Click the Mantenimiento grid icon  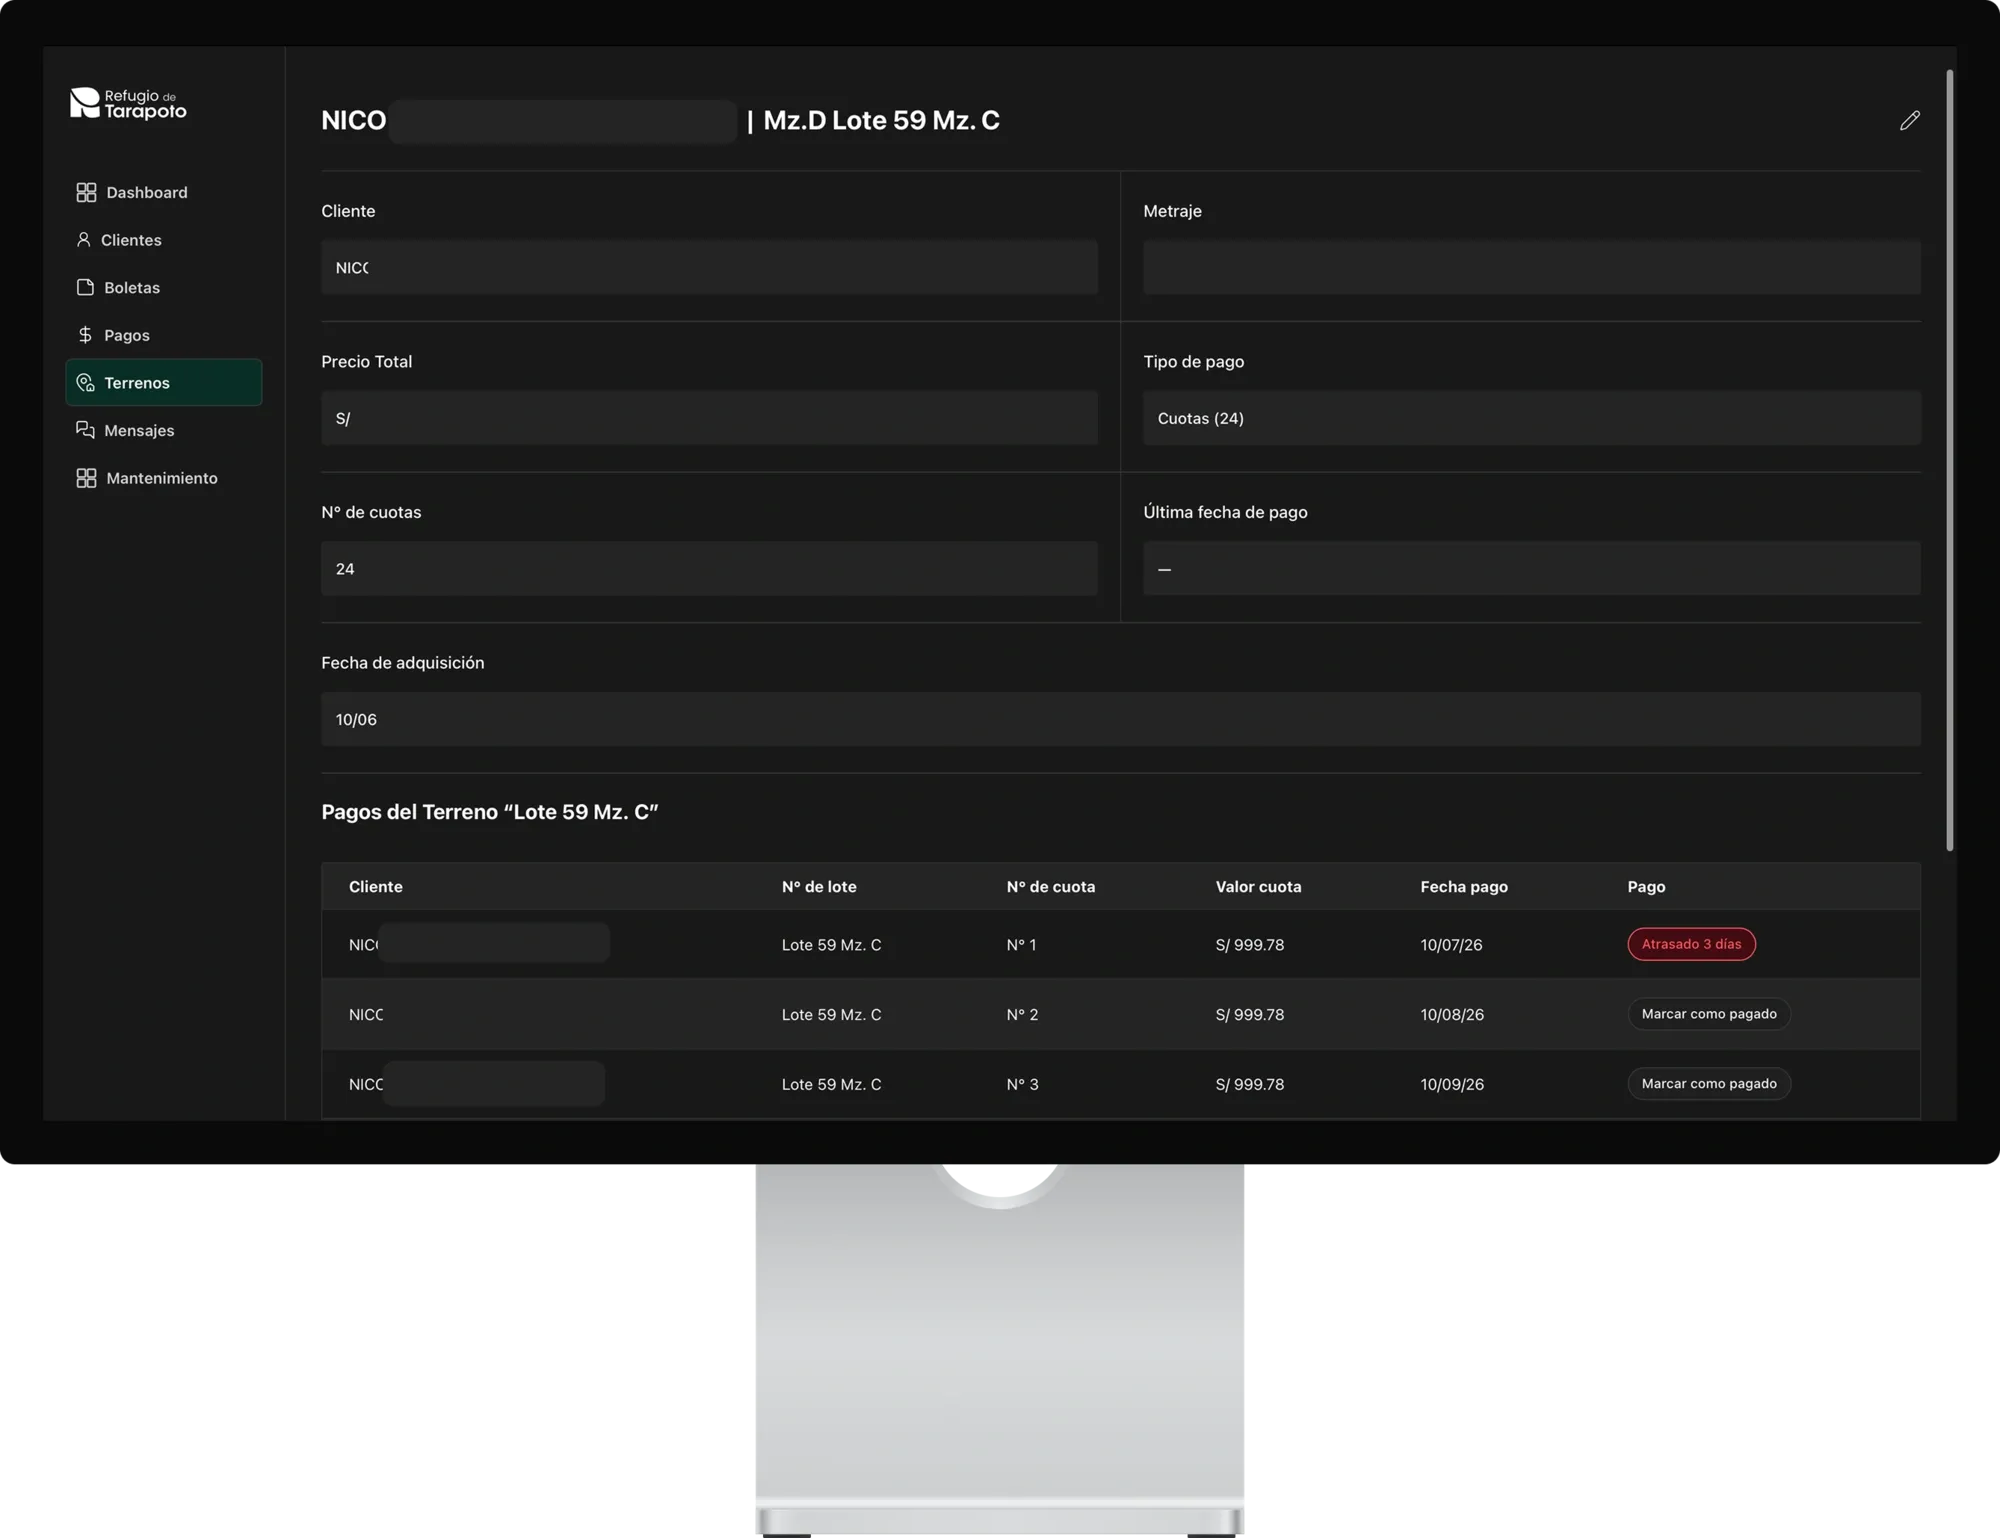[x=86, y=478]
